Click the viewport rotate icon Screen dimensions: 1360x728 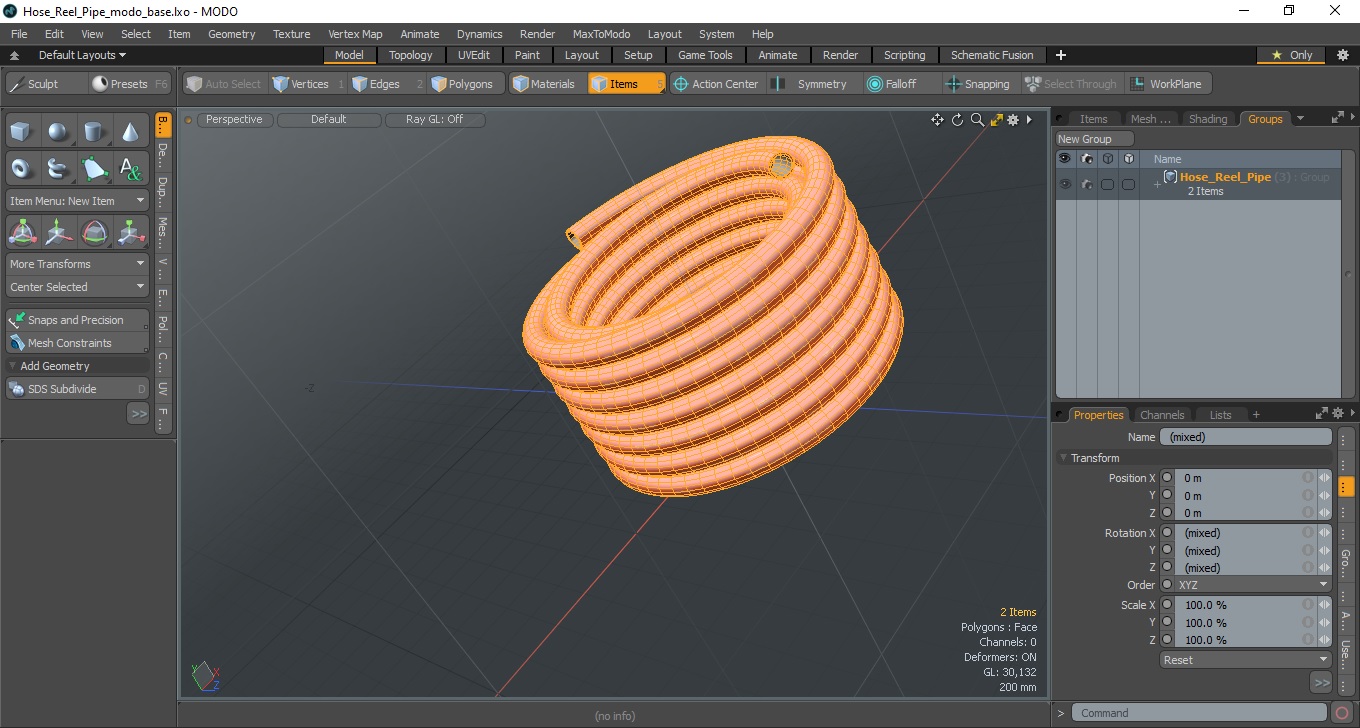pyautogui.click(x=957, y=120)
